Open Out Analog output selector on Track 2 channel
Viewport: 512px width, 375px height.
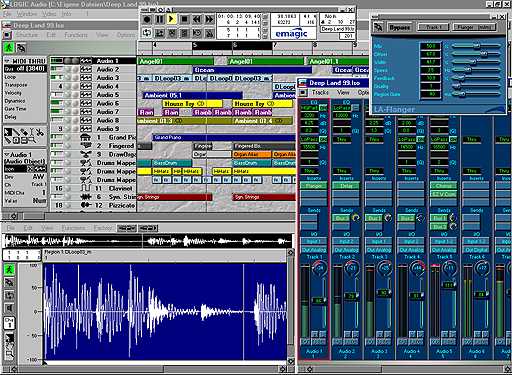[346, 250]
